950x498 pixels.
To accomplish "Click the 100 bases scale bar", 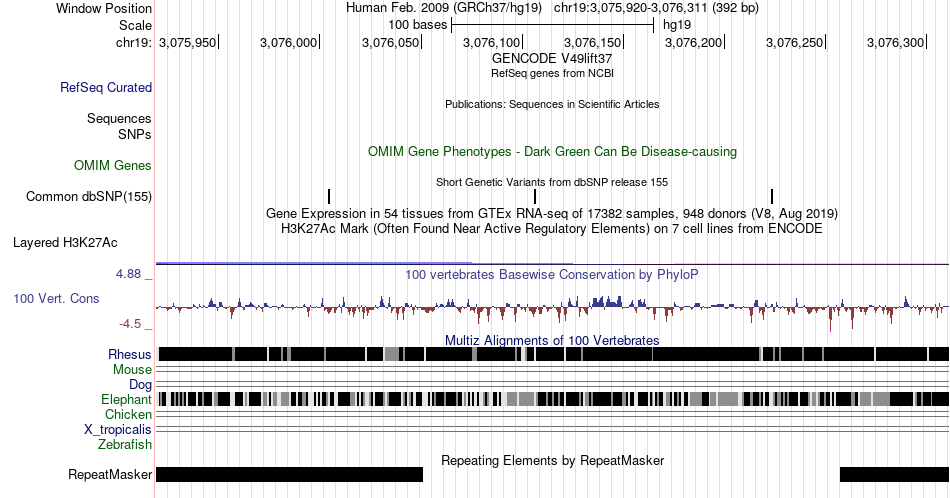I will click(553, 25).
